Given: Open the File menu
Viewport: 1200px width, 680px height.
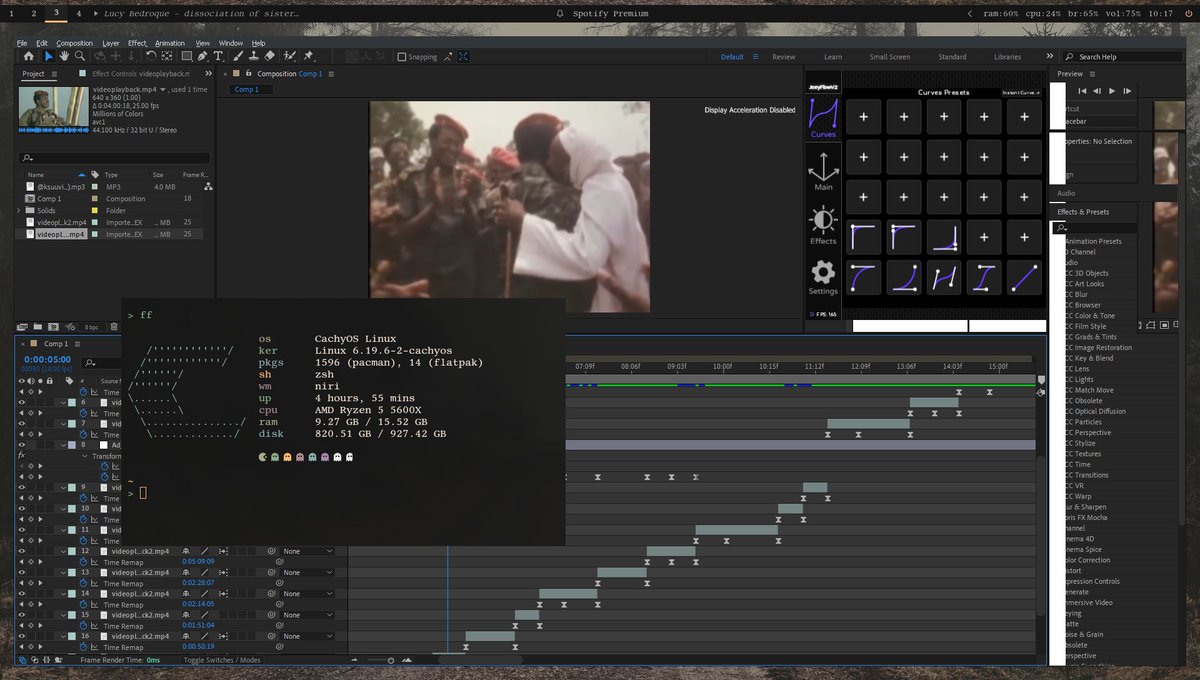Looking at the screenshot, I should coord(22,43).
